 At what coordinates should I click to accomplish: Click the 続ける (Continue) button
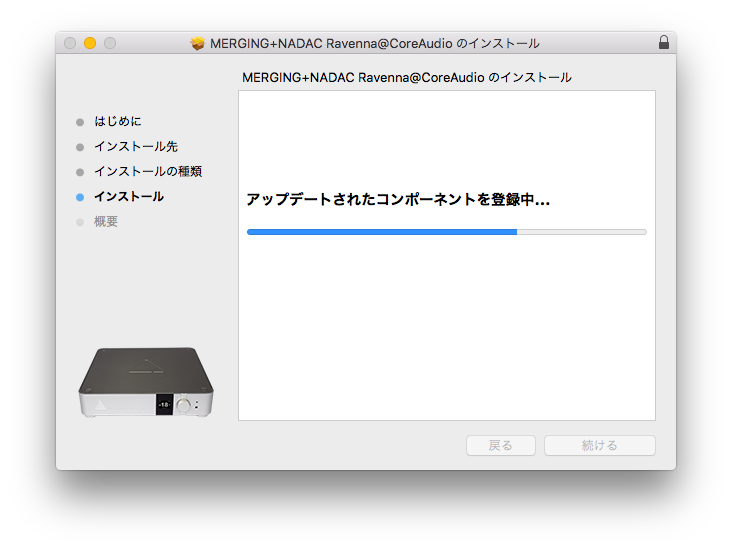pos(599,445)
